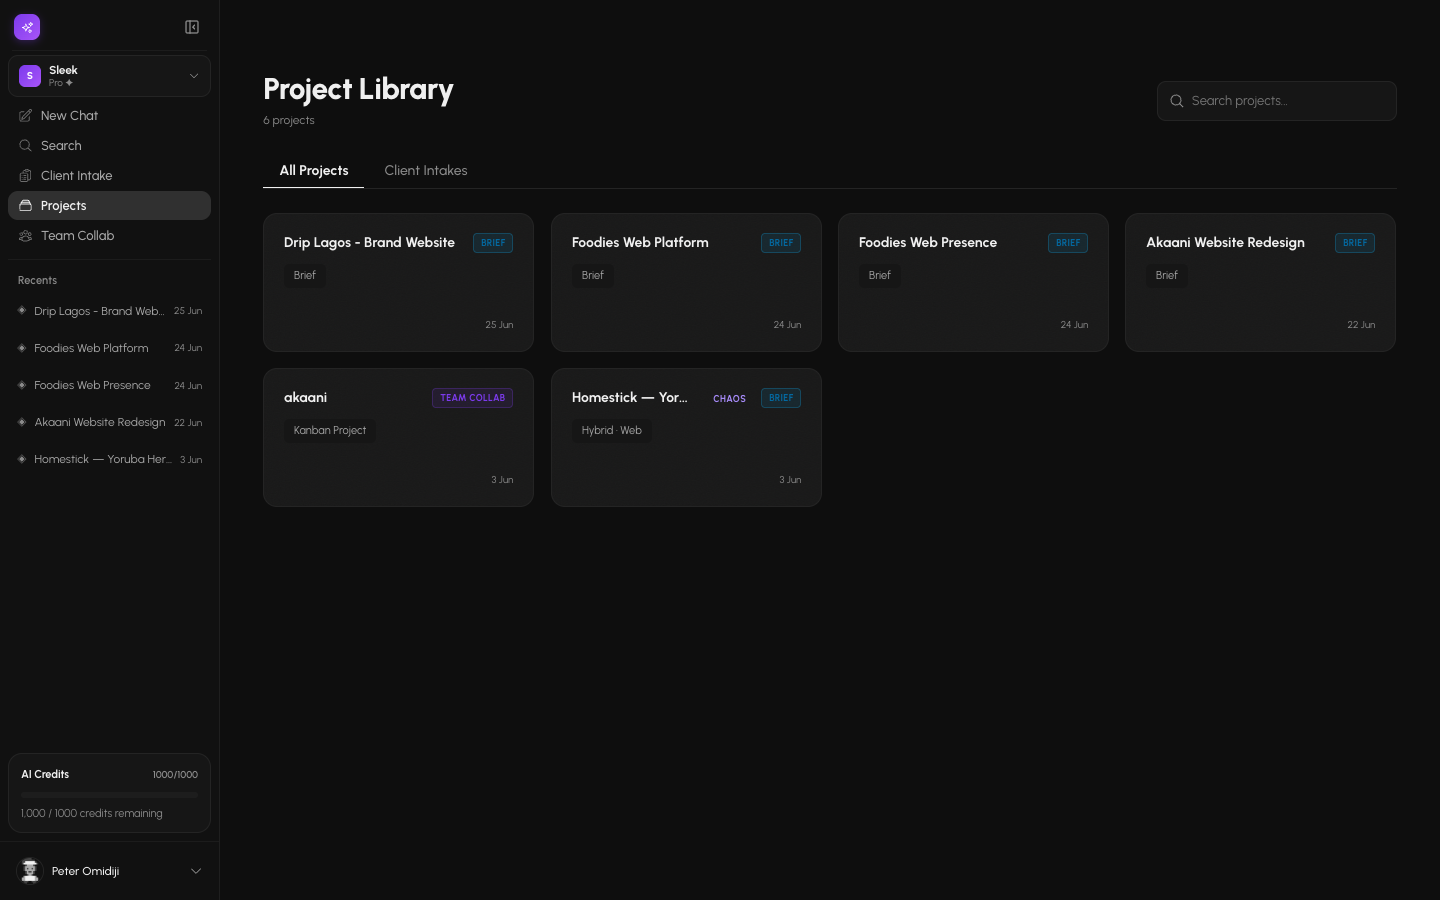Click the BRIEF badge on Akaani Website Redesign
Image resolution: width=1440 pixels, height=900 pixels.
click(1355, 243)
